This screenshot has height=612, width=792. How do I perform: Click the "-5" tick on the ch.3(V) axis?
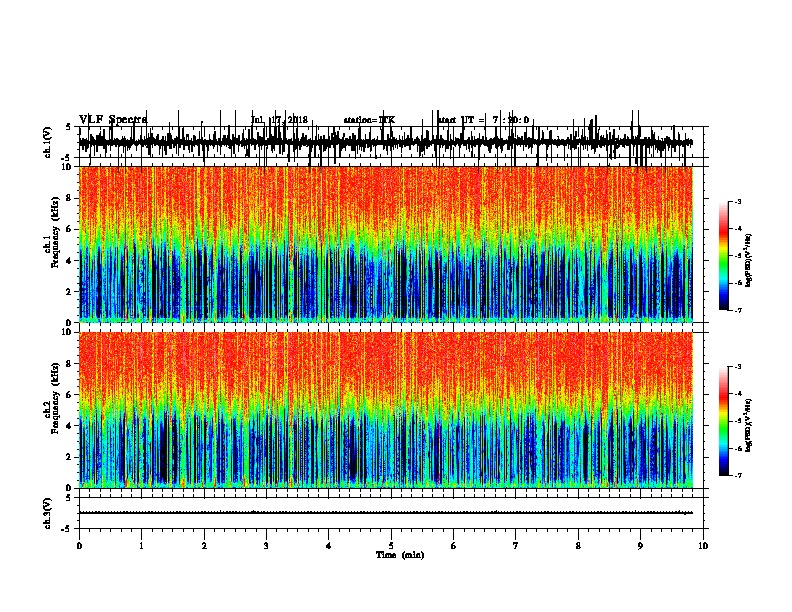67,529
